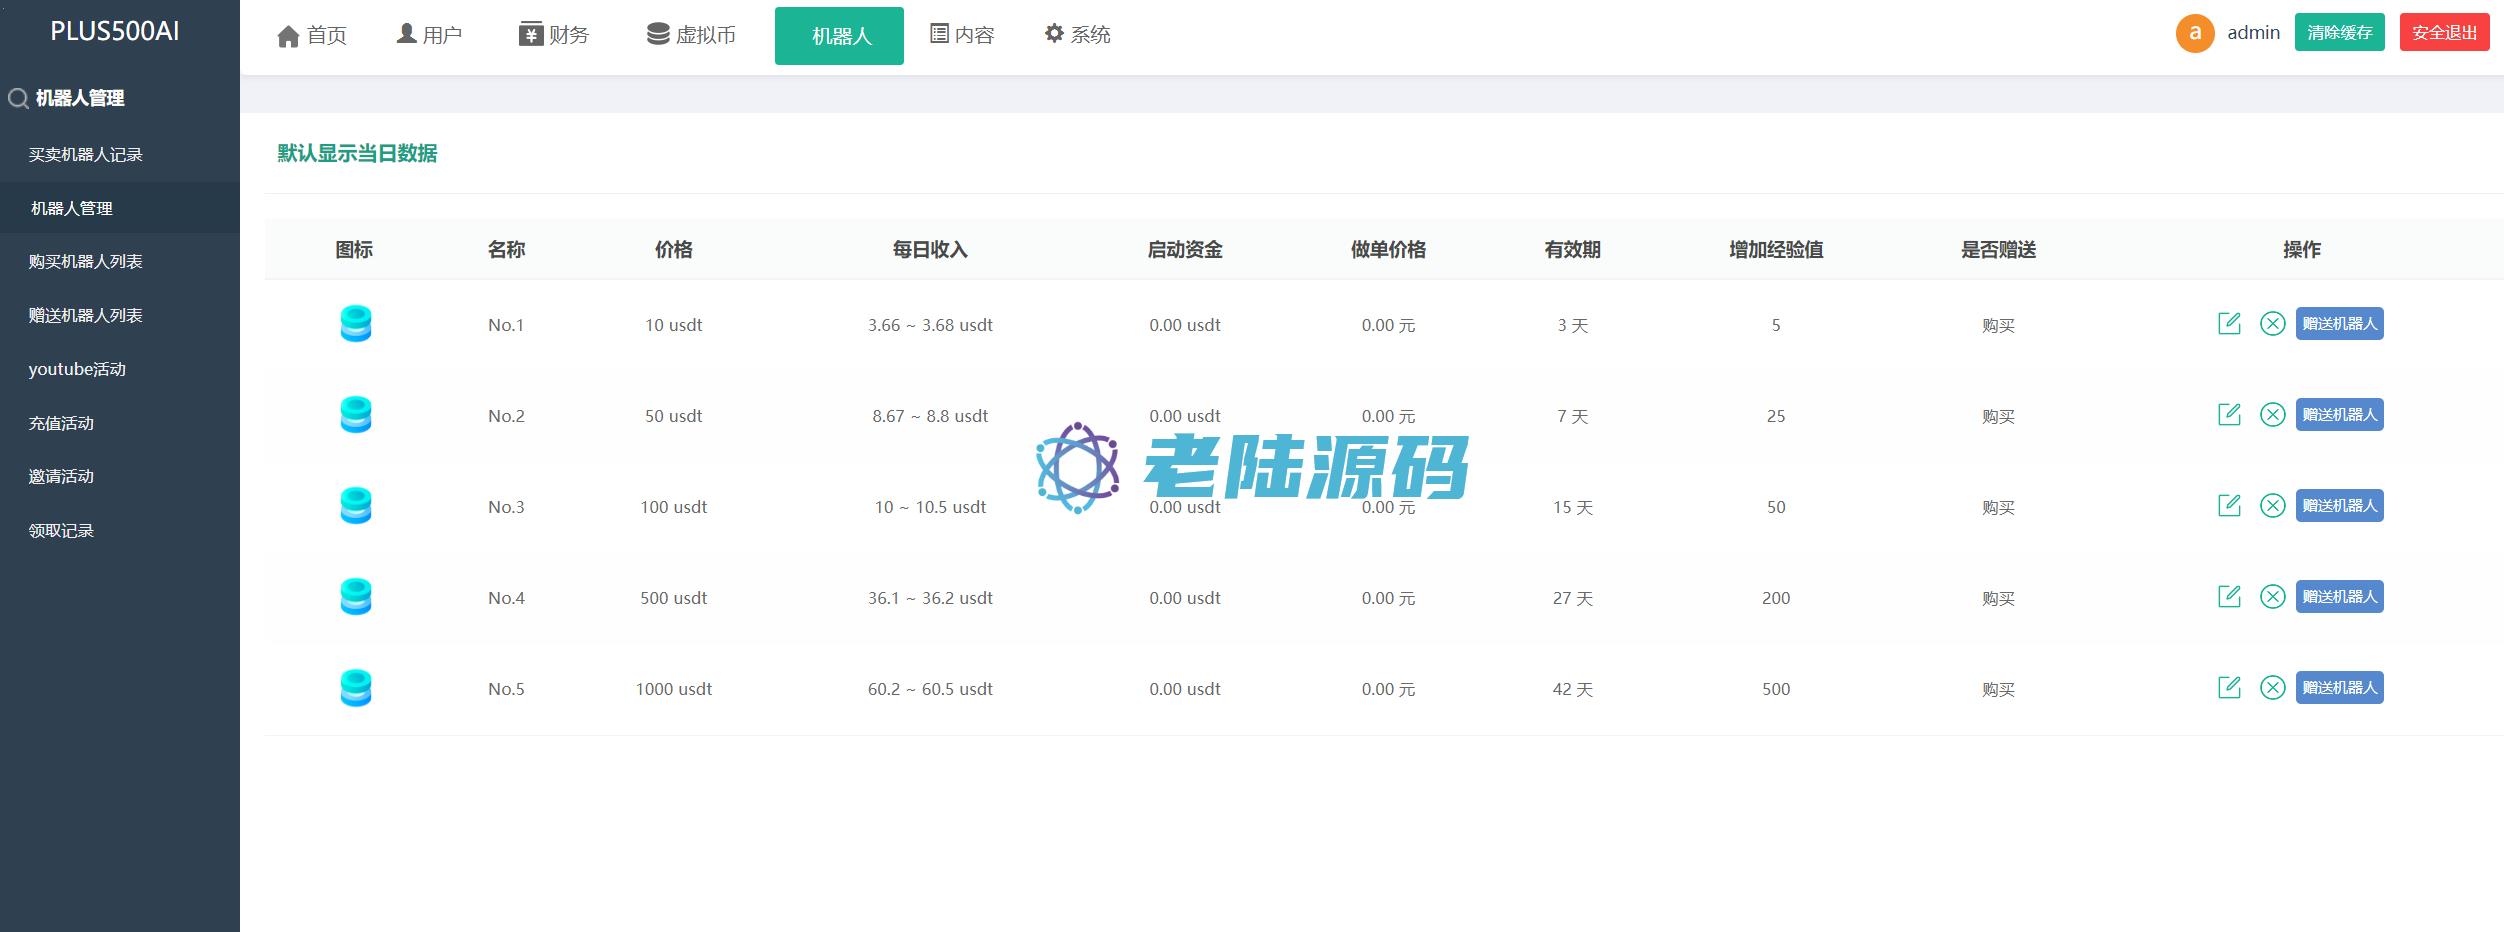Viewport: 2504px width, 932px height.
Task: Click the red 安全退出 logout button
Action: (2443, 33)
